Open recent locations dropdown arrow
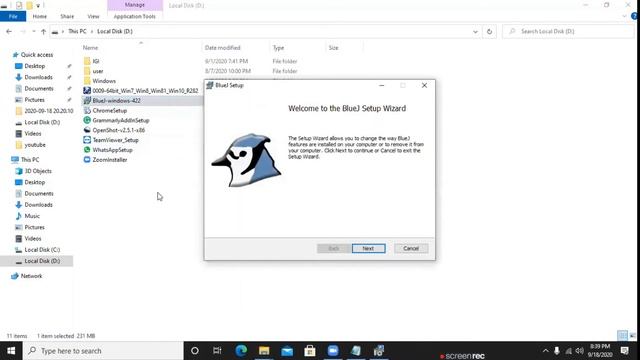This screenshot has width=640, height=360. 33,31
